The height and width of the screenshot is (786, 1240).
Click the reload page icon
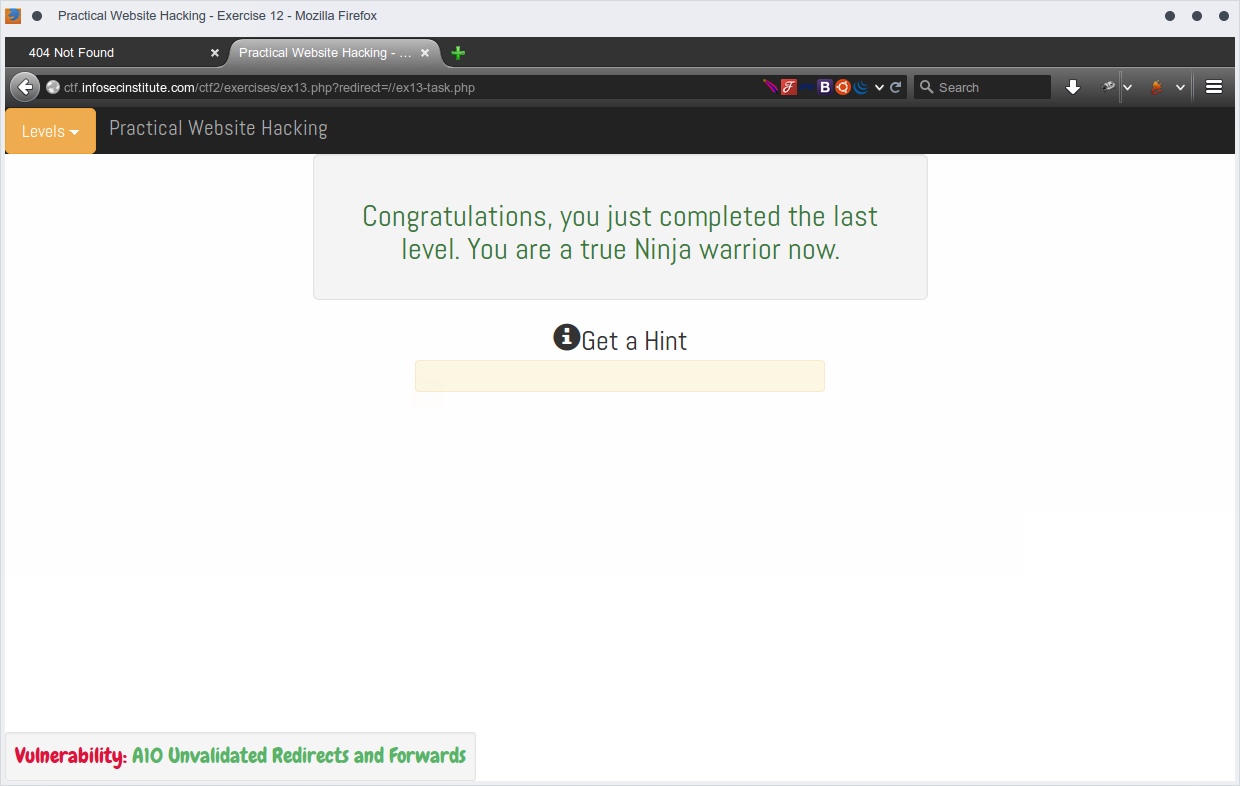click(896, 87)
